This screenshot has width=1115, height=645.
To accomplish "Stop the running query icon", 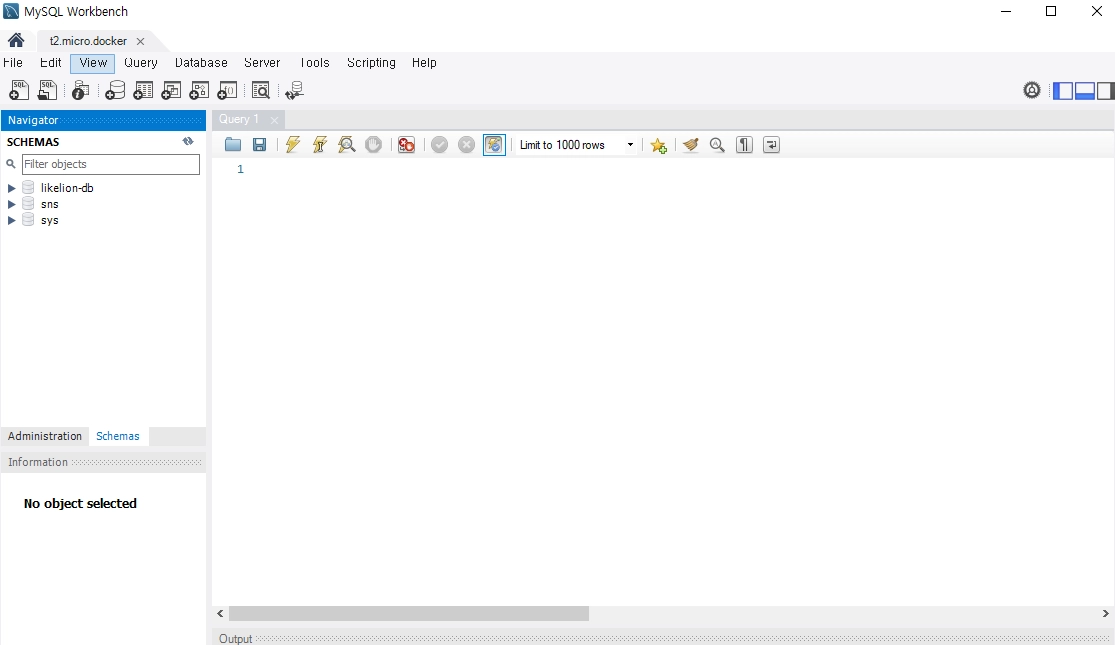I will (373, 145).
